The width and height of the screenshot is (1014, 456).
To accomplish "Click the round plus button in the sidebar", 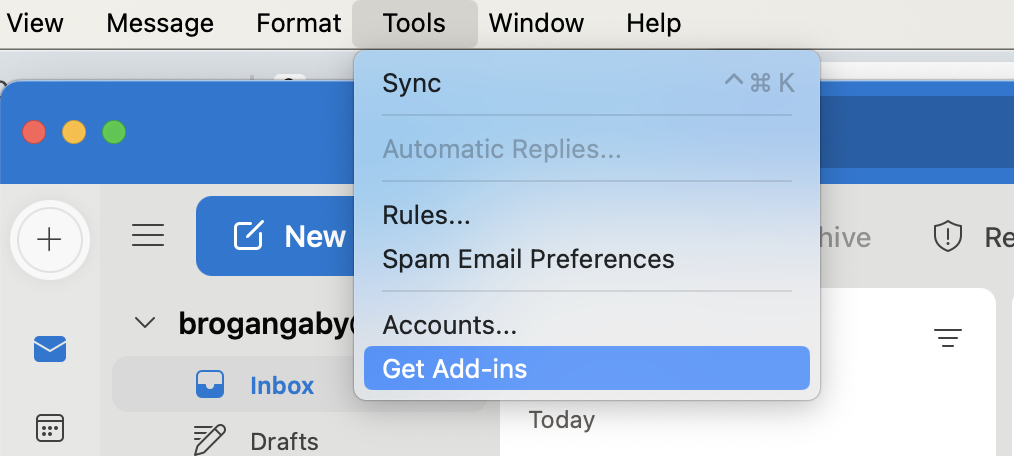I will coord(49,239).
